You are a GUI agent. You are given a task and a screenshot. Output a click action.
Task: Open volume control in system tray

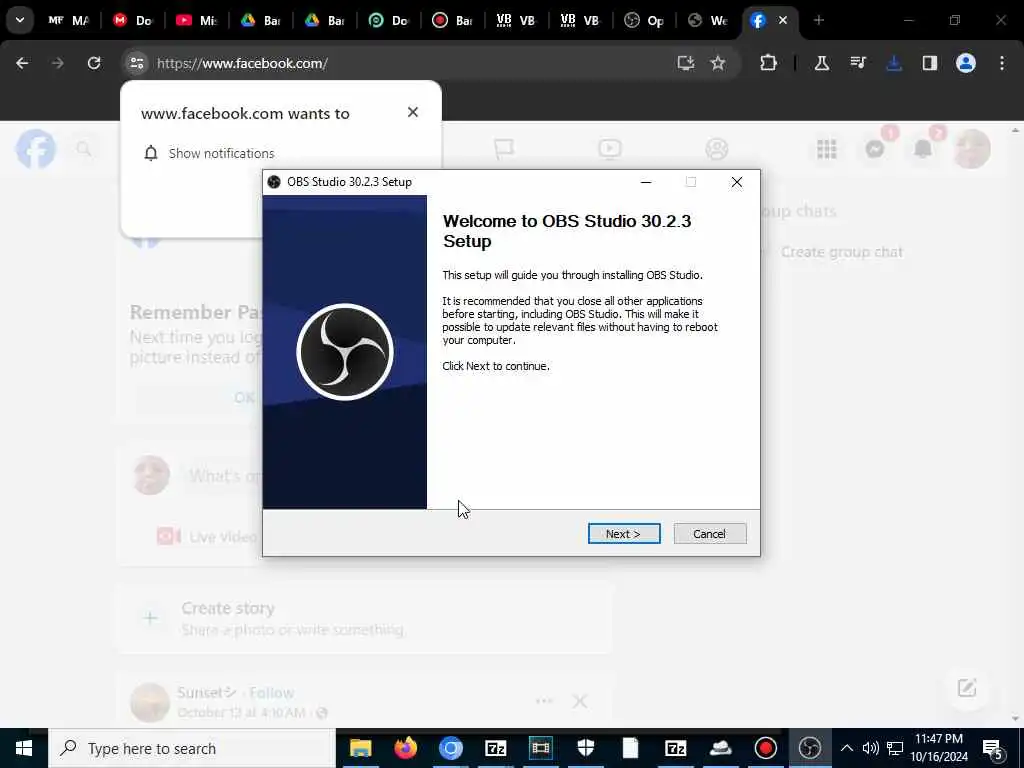(x=870, y=748)
